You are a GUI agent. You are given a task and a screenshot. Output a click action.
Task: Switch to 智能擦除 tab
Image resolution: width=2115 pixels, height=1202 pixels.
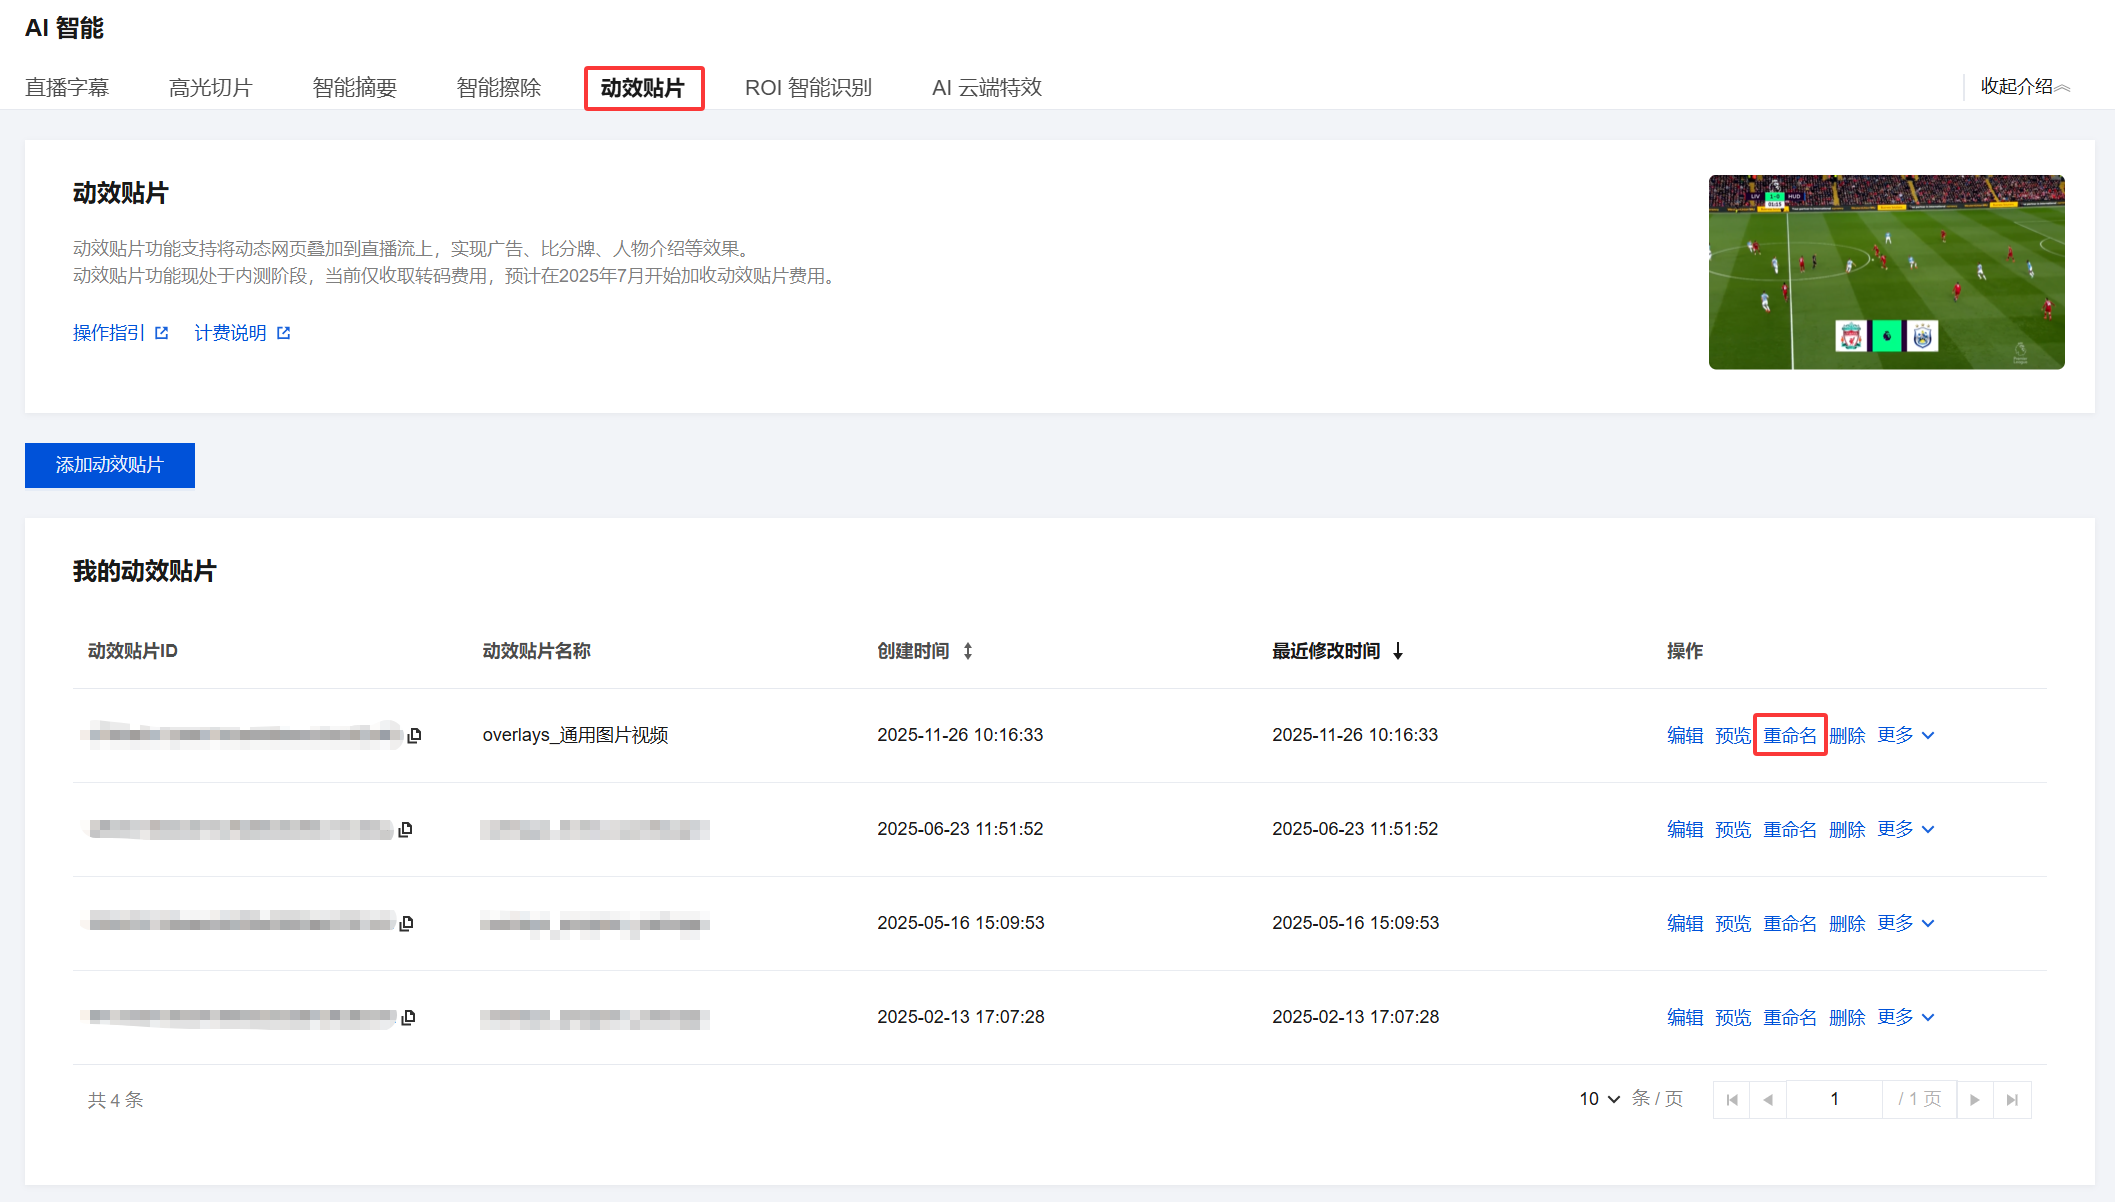[x=498, y=88]
